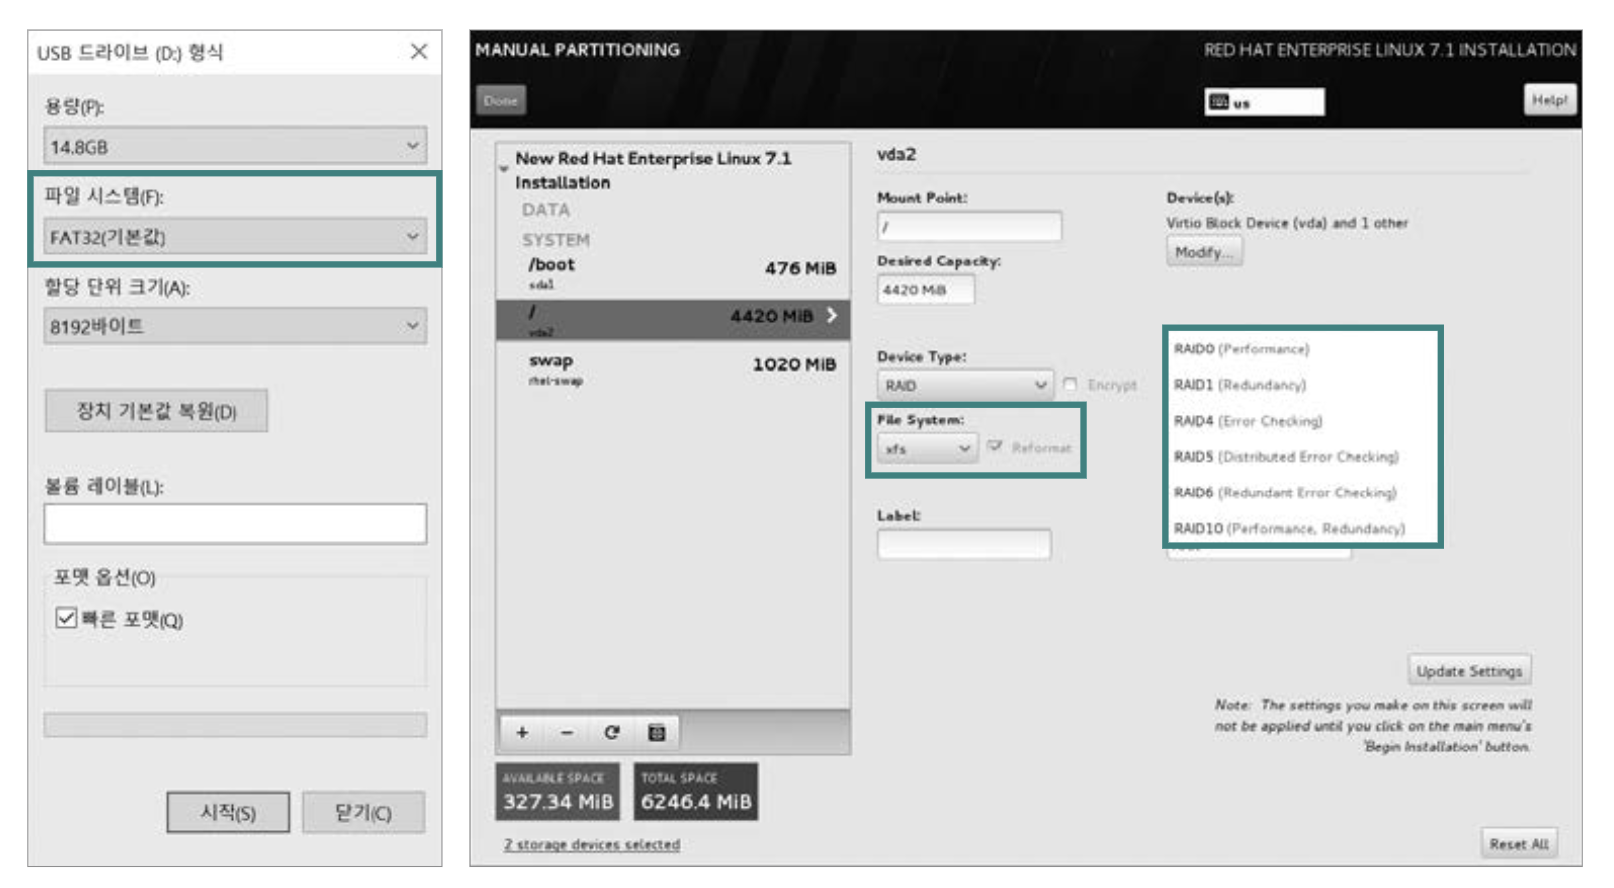The height and width of the screenshot is (888, 1614).
Task: Click the Modify... devices button
Action: (1204, 252)
